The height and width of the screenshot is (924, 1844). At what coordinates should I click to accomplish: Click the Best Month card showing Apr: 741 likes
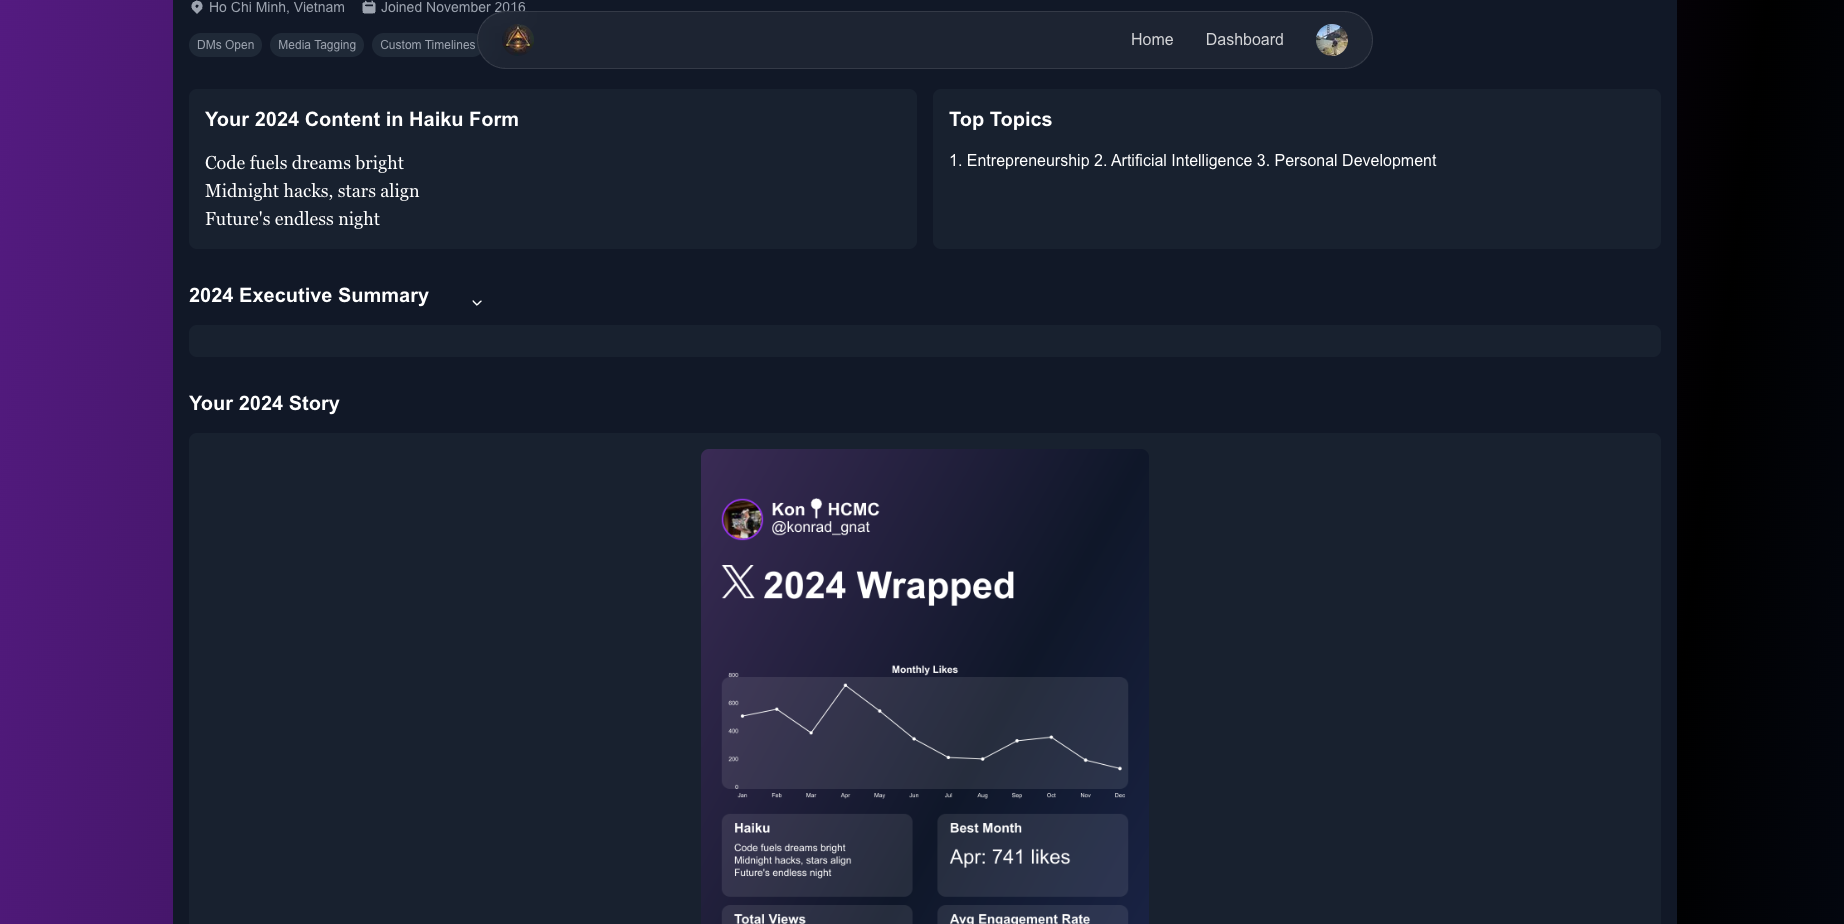point(1032,855)
